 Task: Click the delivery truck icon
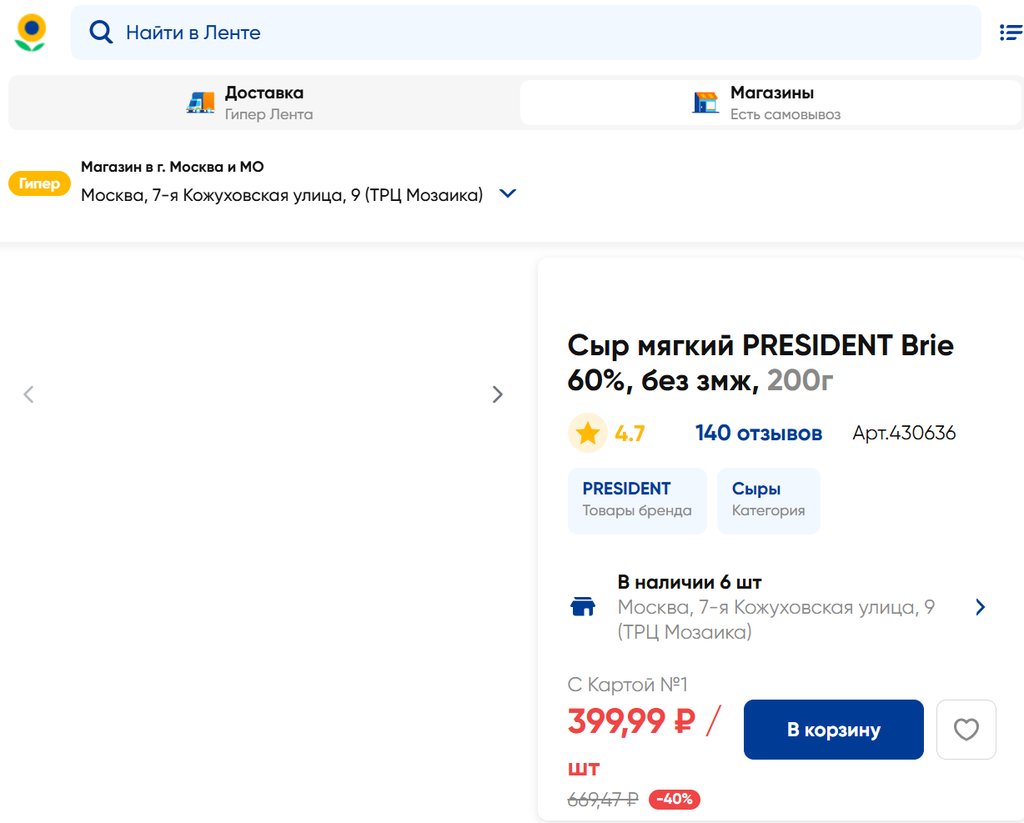201,102
